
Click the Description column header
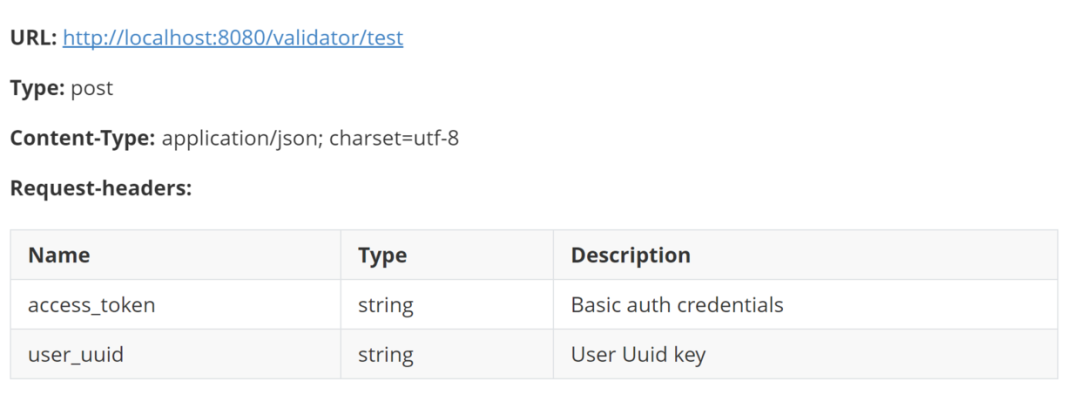[x=806, y=255]
